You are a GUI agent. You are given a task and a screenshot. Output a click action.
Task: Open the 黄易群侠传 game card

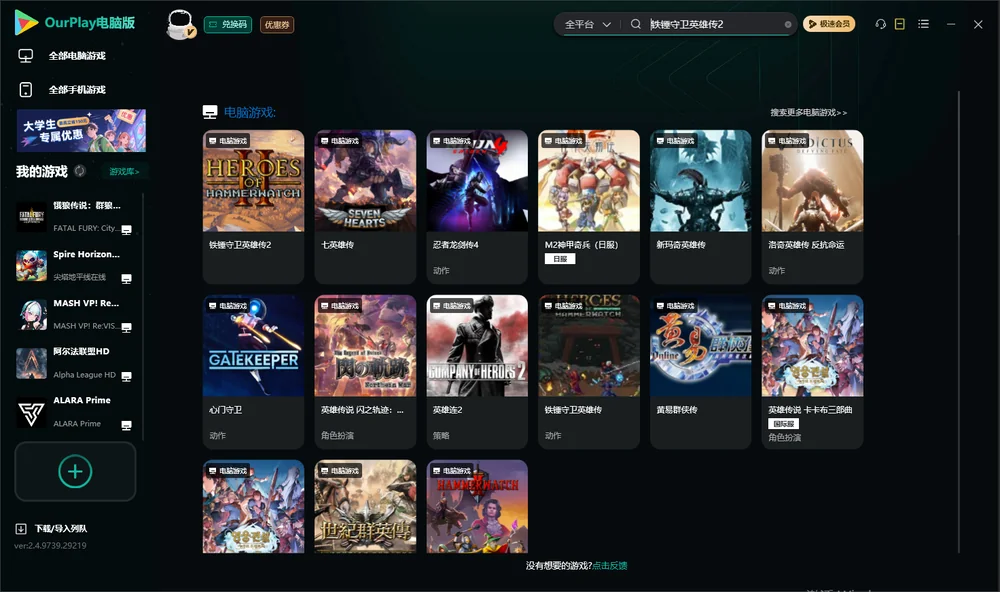click(x=700, y=372)
